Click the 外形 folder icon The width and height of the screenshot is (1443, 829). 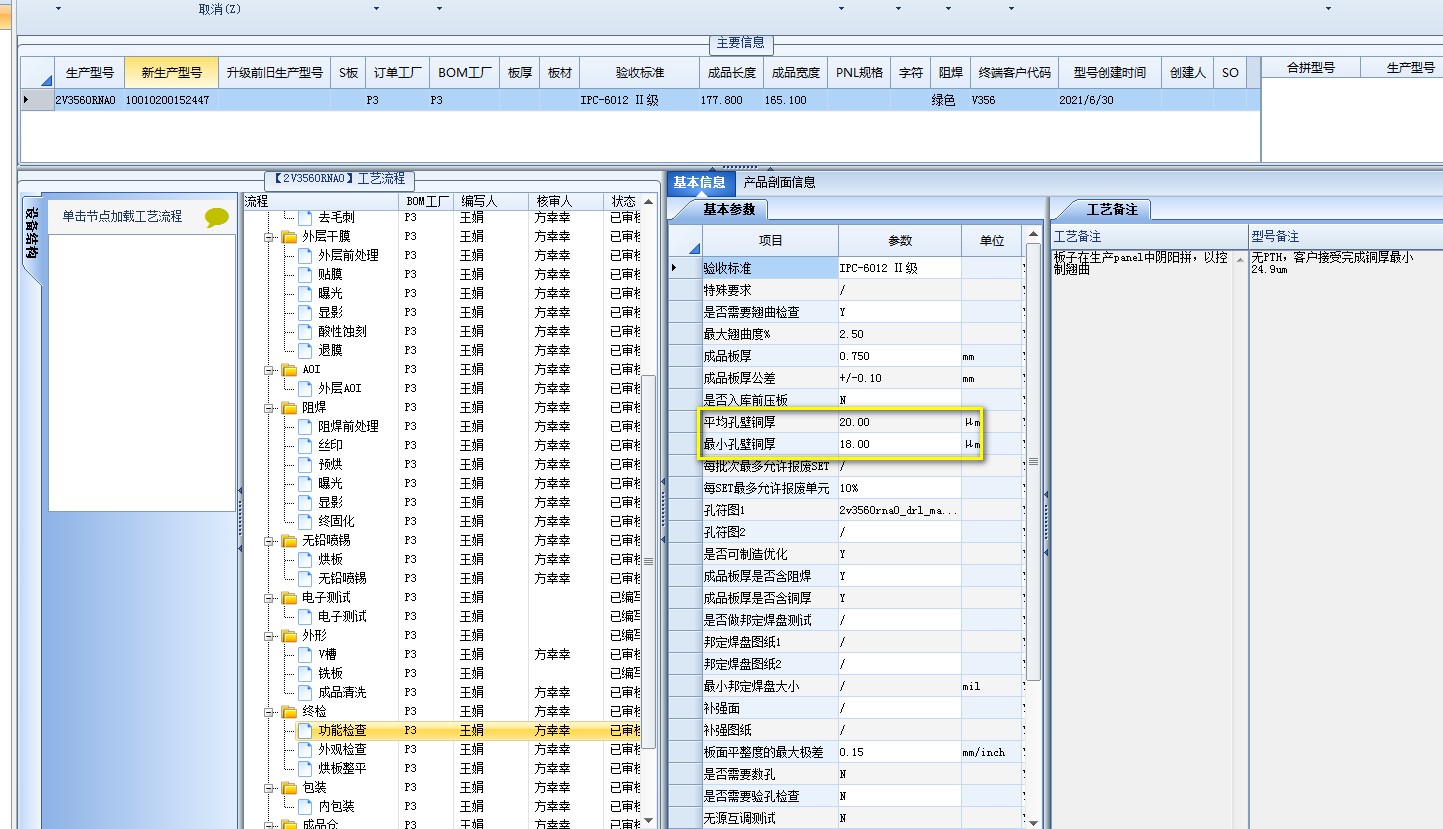click(289, 636)
